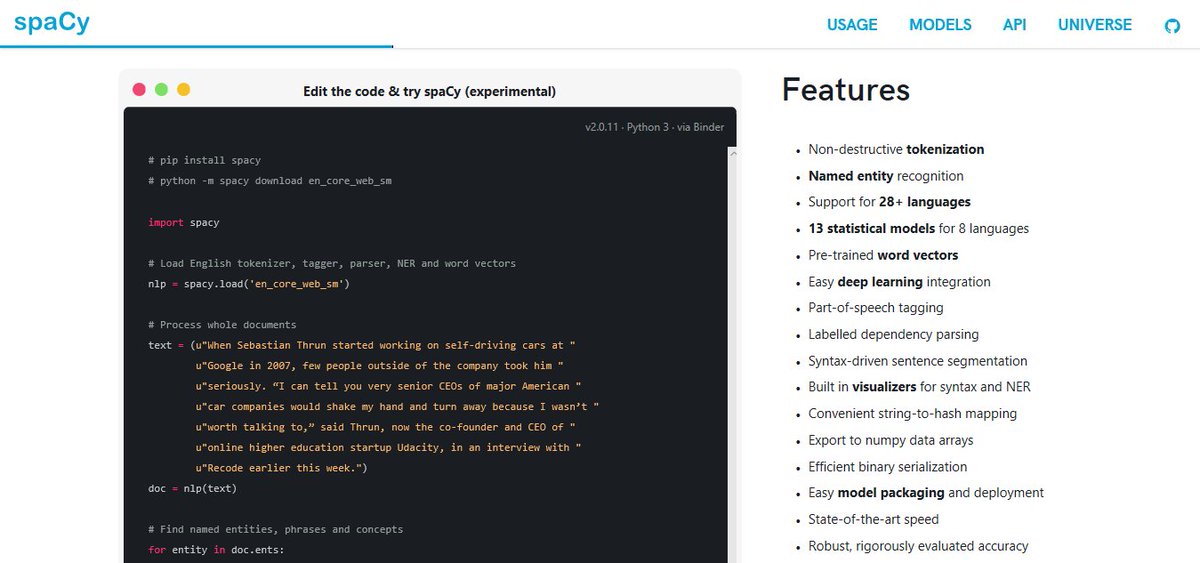Click the '# Load English tokenizer' comment

coord(332,263)
